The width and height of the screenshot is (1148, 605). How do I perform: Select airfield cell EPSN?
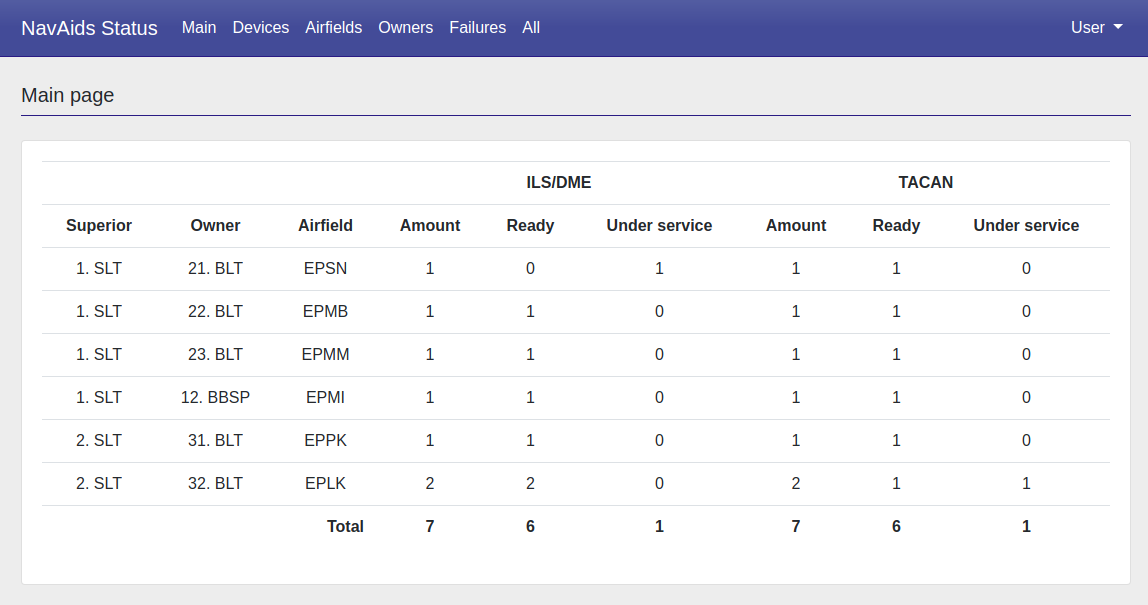[325, 269]
